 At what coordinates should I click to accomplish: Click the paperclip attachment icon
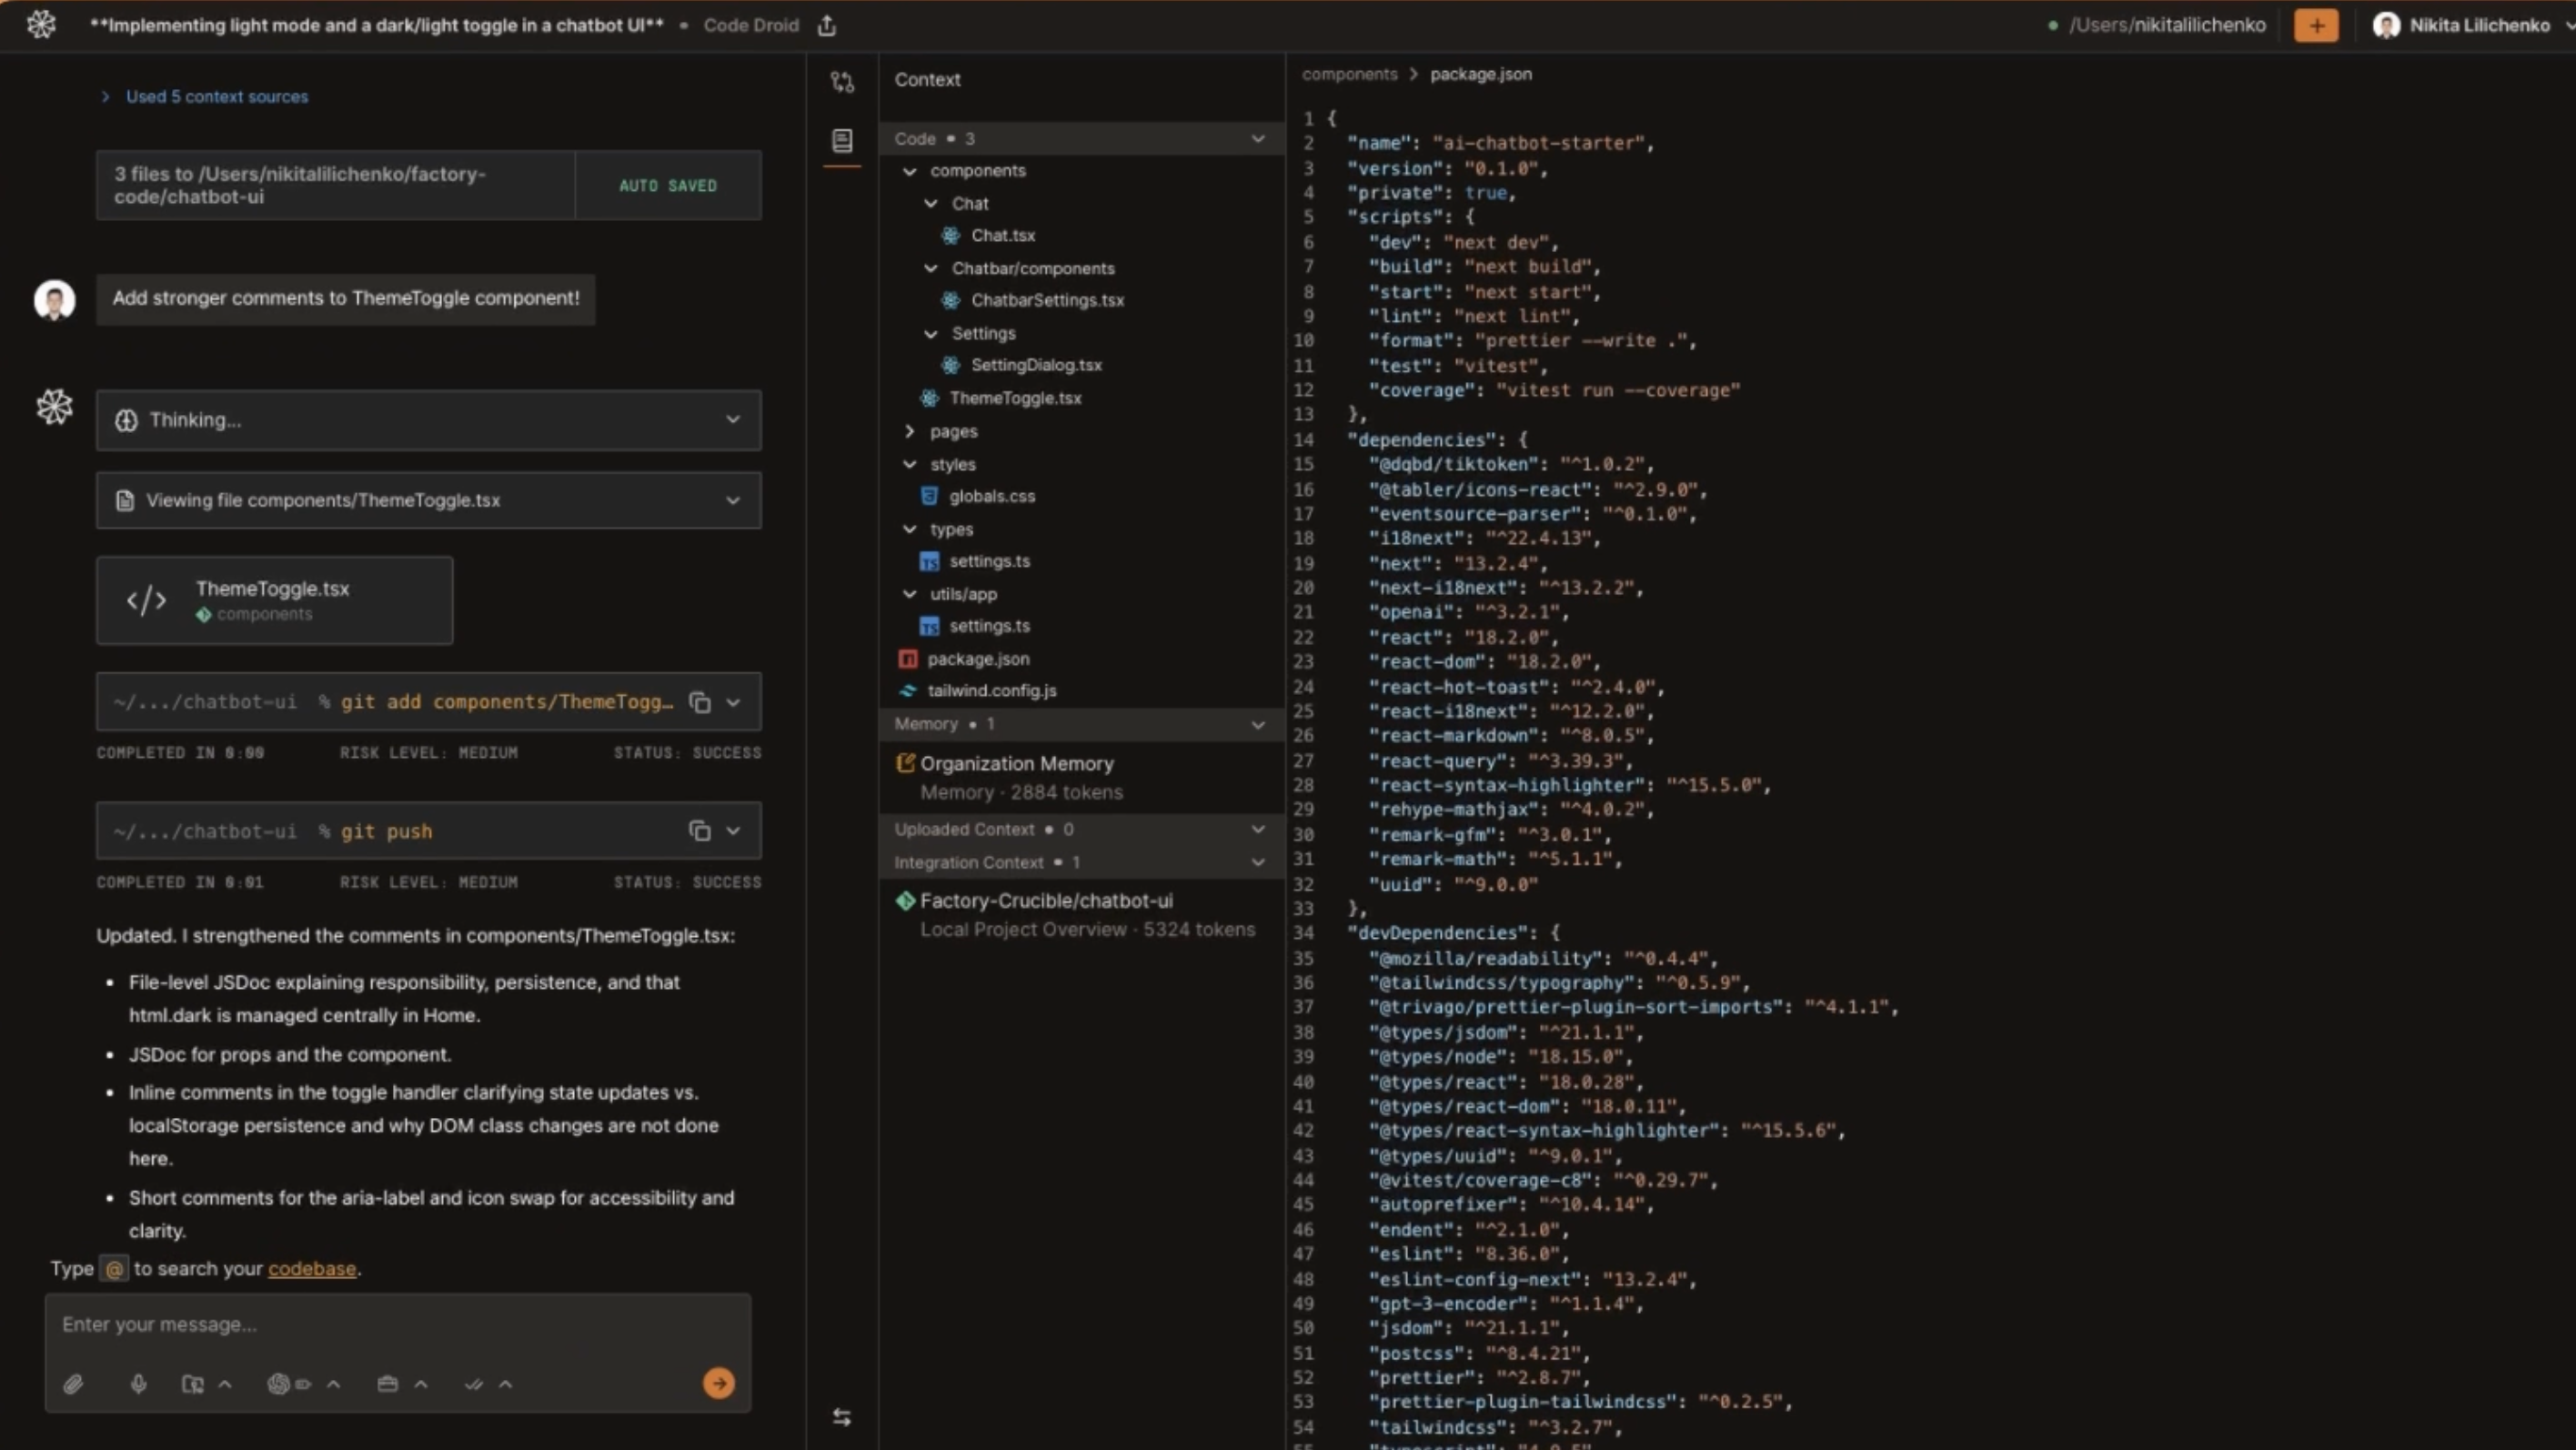73,1384
